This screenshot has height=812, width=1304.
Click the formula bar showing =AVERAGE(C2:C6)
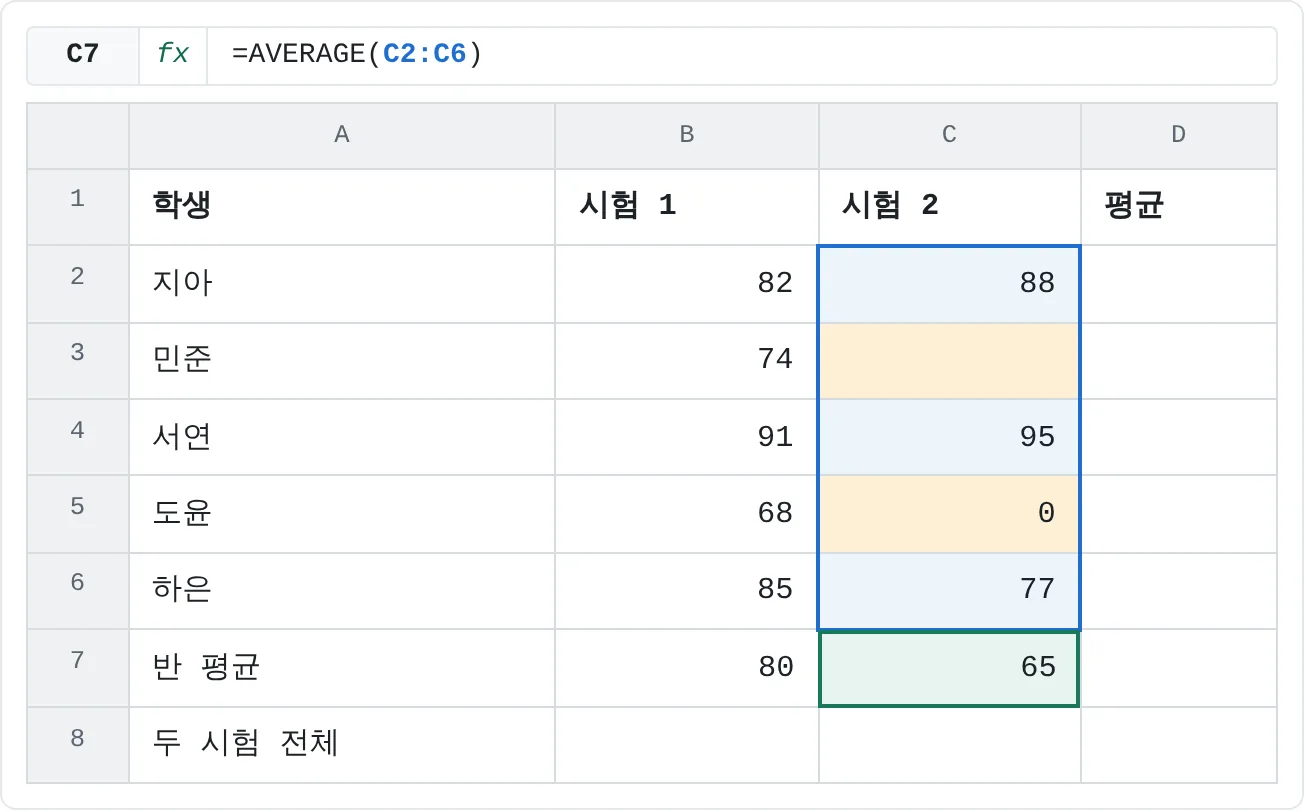point(741,55)
